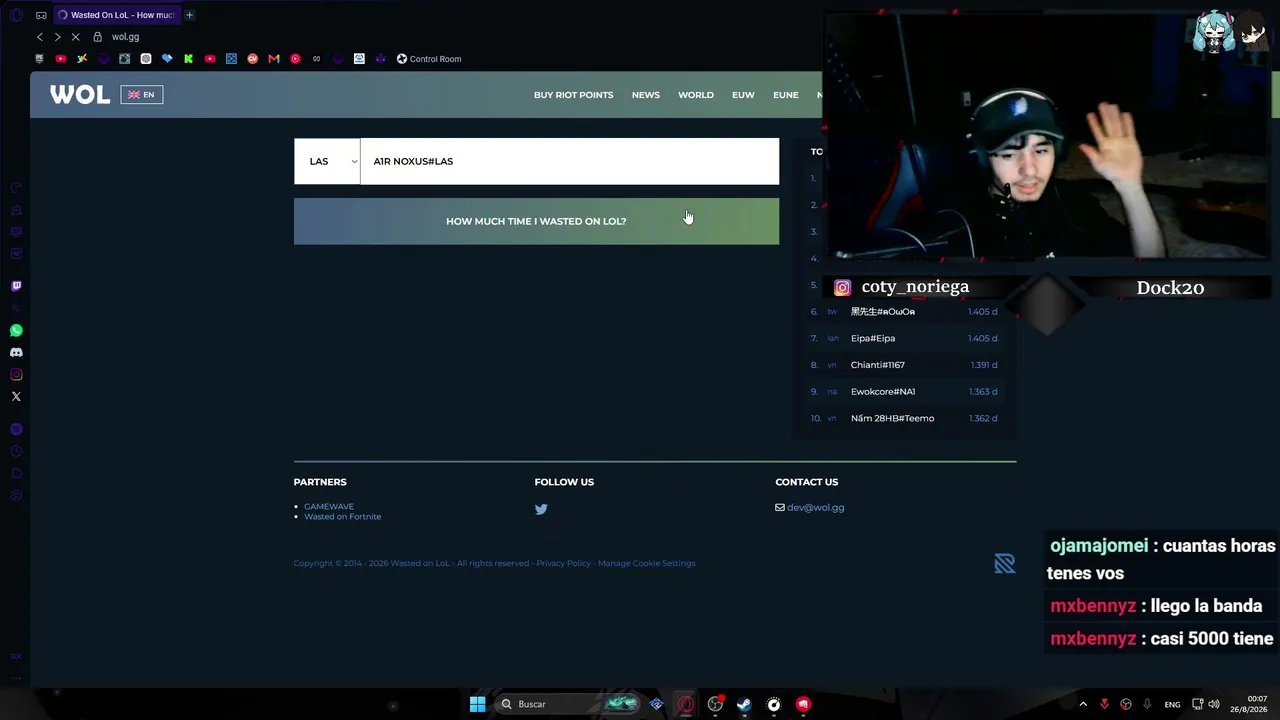Click the ENG language indicator
Screen dimensions: 1280x720
tap(1172, 704)
